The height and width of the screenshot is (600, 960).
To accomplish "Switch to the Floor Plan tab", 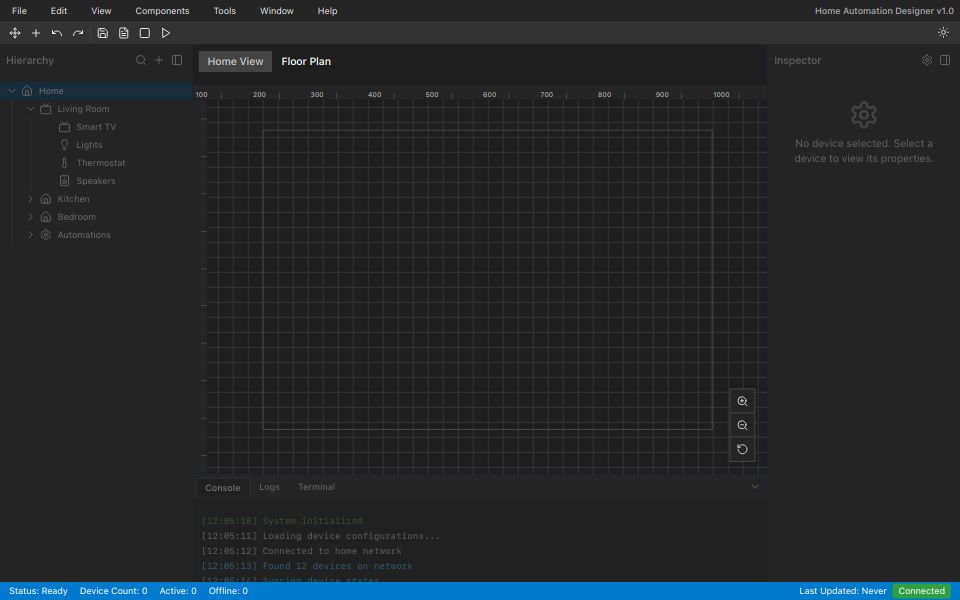I will pos(306,61).
